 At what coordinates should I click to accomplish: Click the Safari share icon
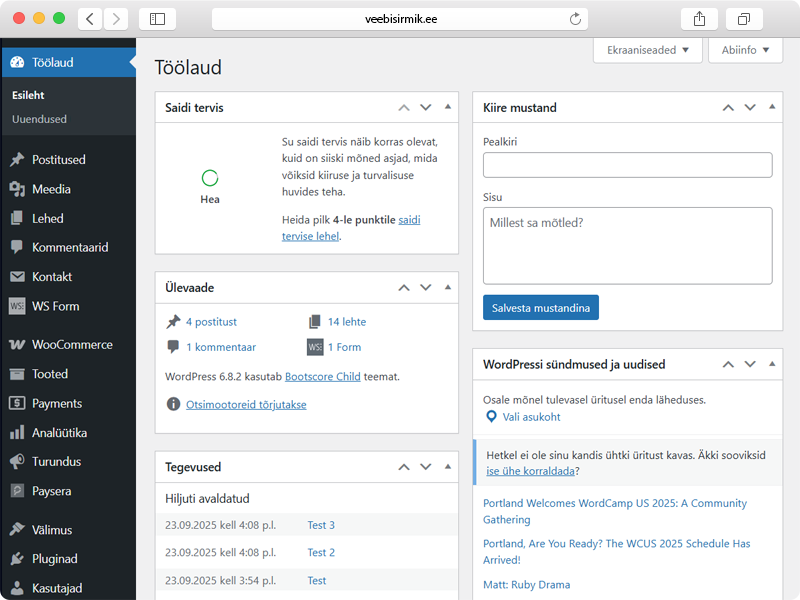click(698, 19)
